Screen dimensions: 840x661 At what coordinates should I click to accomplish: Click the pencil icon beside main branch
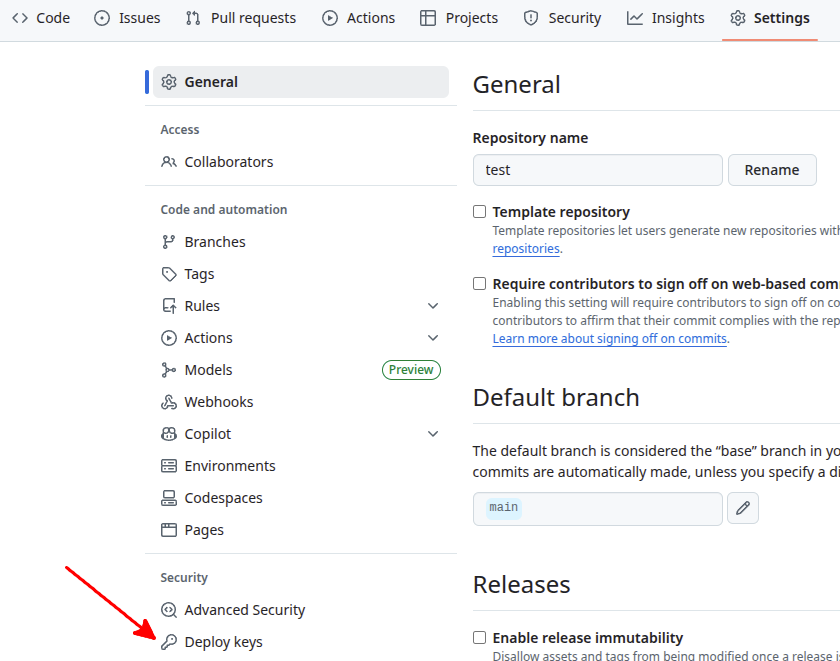point(743,508)
